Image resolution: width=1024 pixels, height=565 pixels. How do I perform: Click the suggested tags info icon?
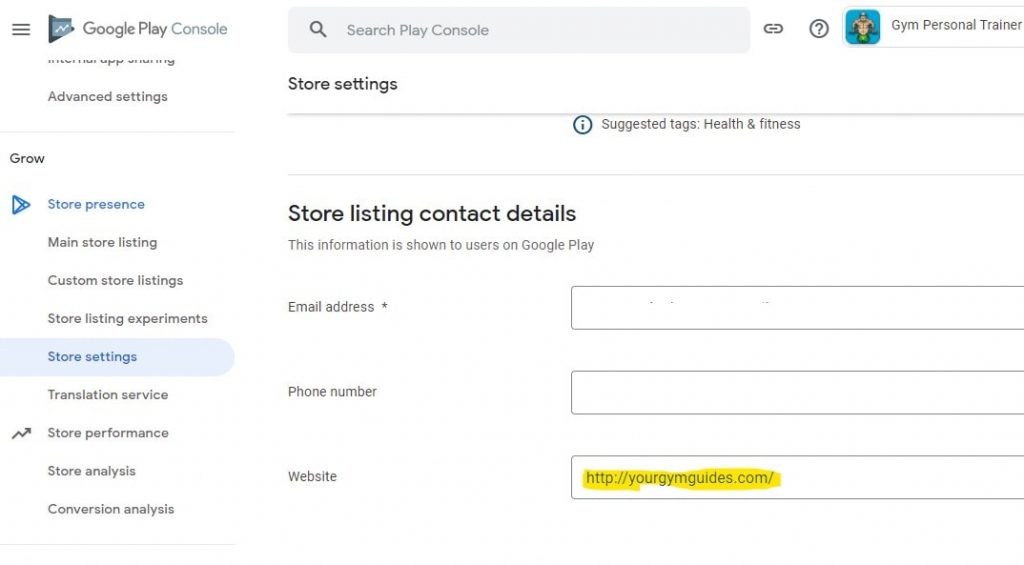coord(583,124)
